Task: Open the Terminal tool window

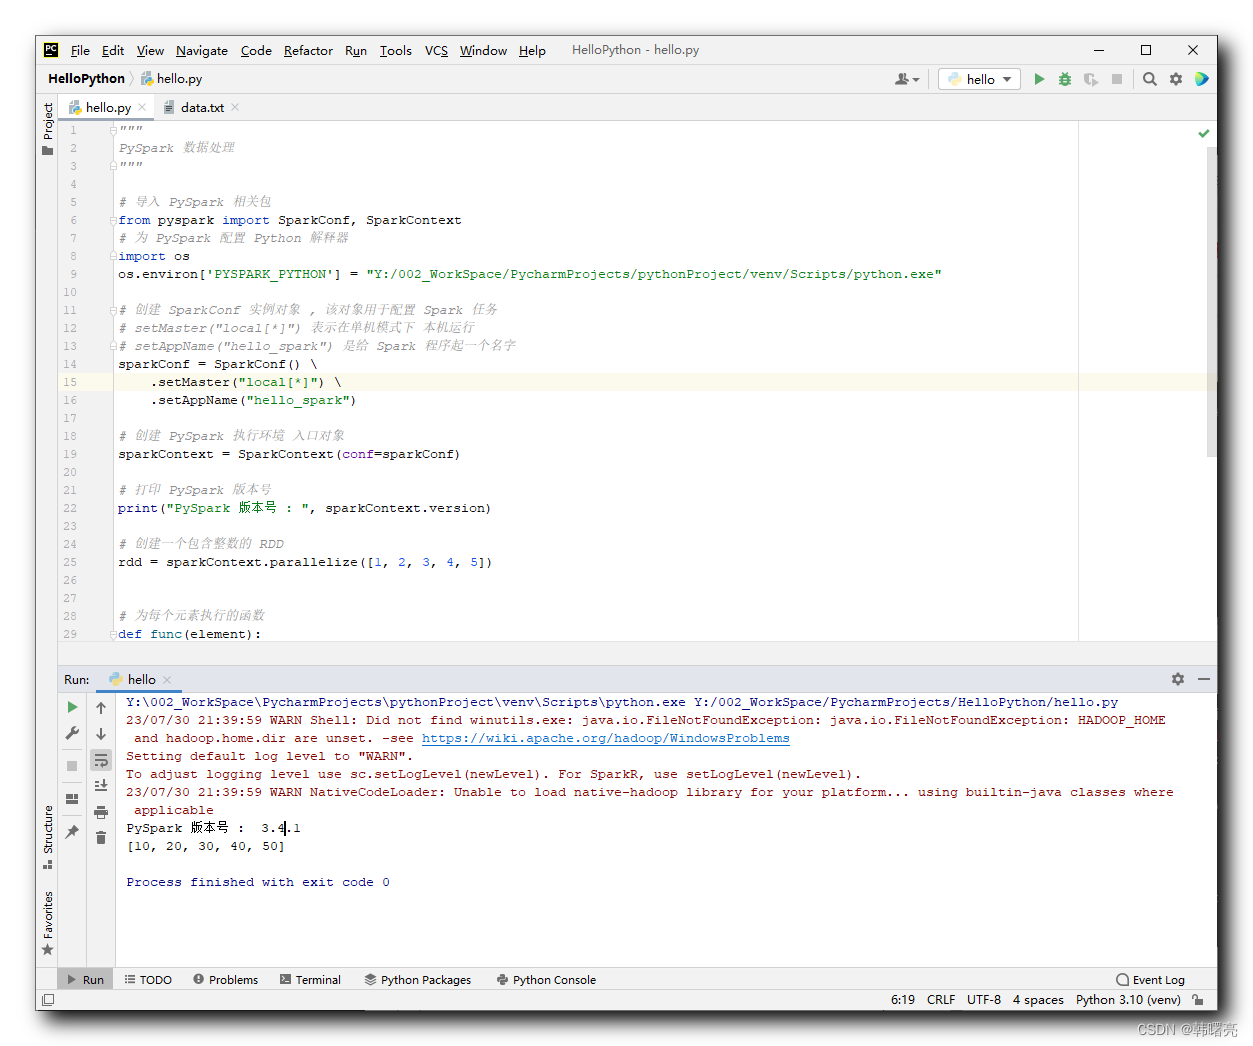Action: [x=311, y=980]
